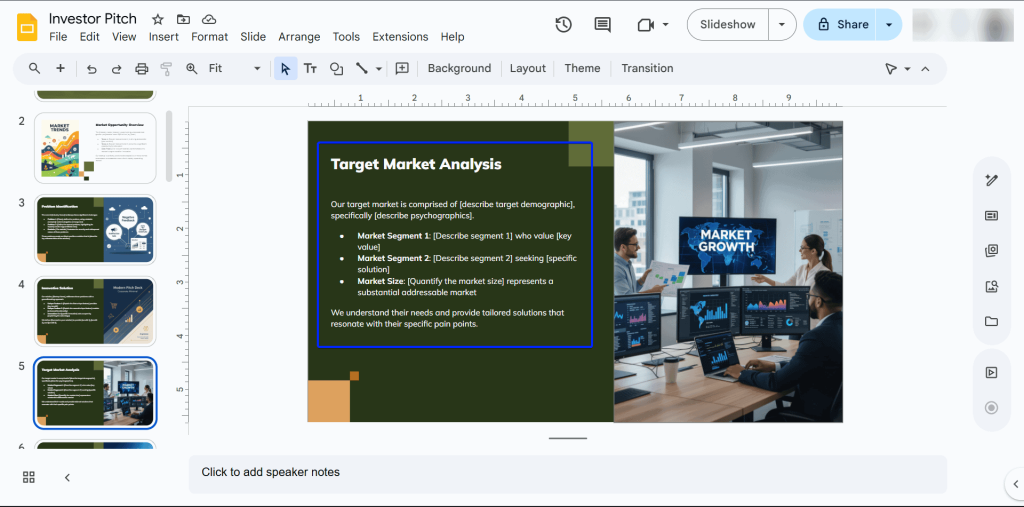Click the Paint format roller icon
This screenshot has height=507, width=1024.
point(166,69)
